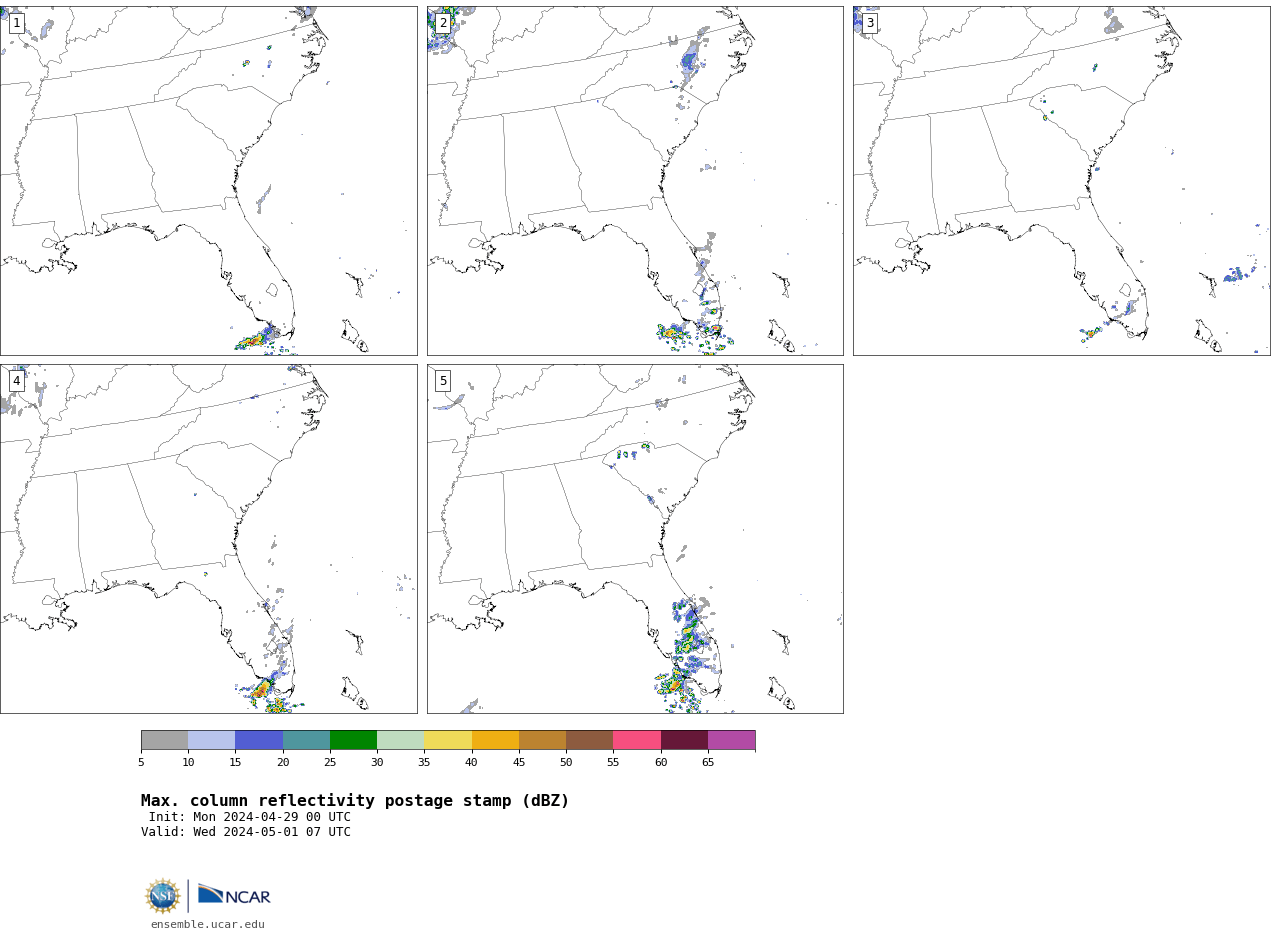Click the panel label number 5
Viewport: 1280px width, 936px height.
(x=443, y=381)
